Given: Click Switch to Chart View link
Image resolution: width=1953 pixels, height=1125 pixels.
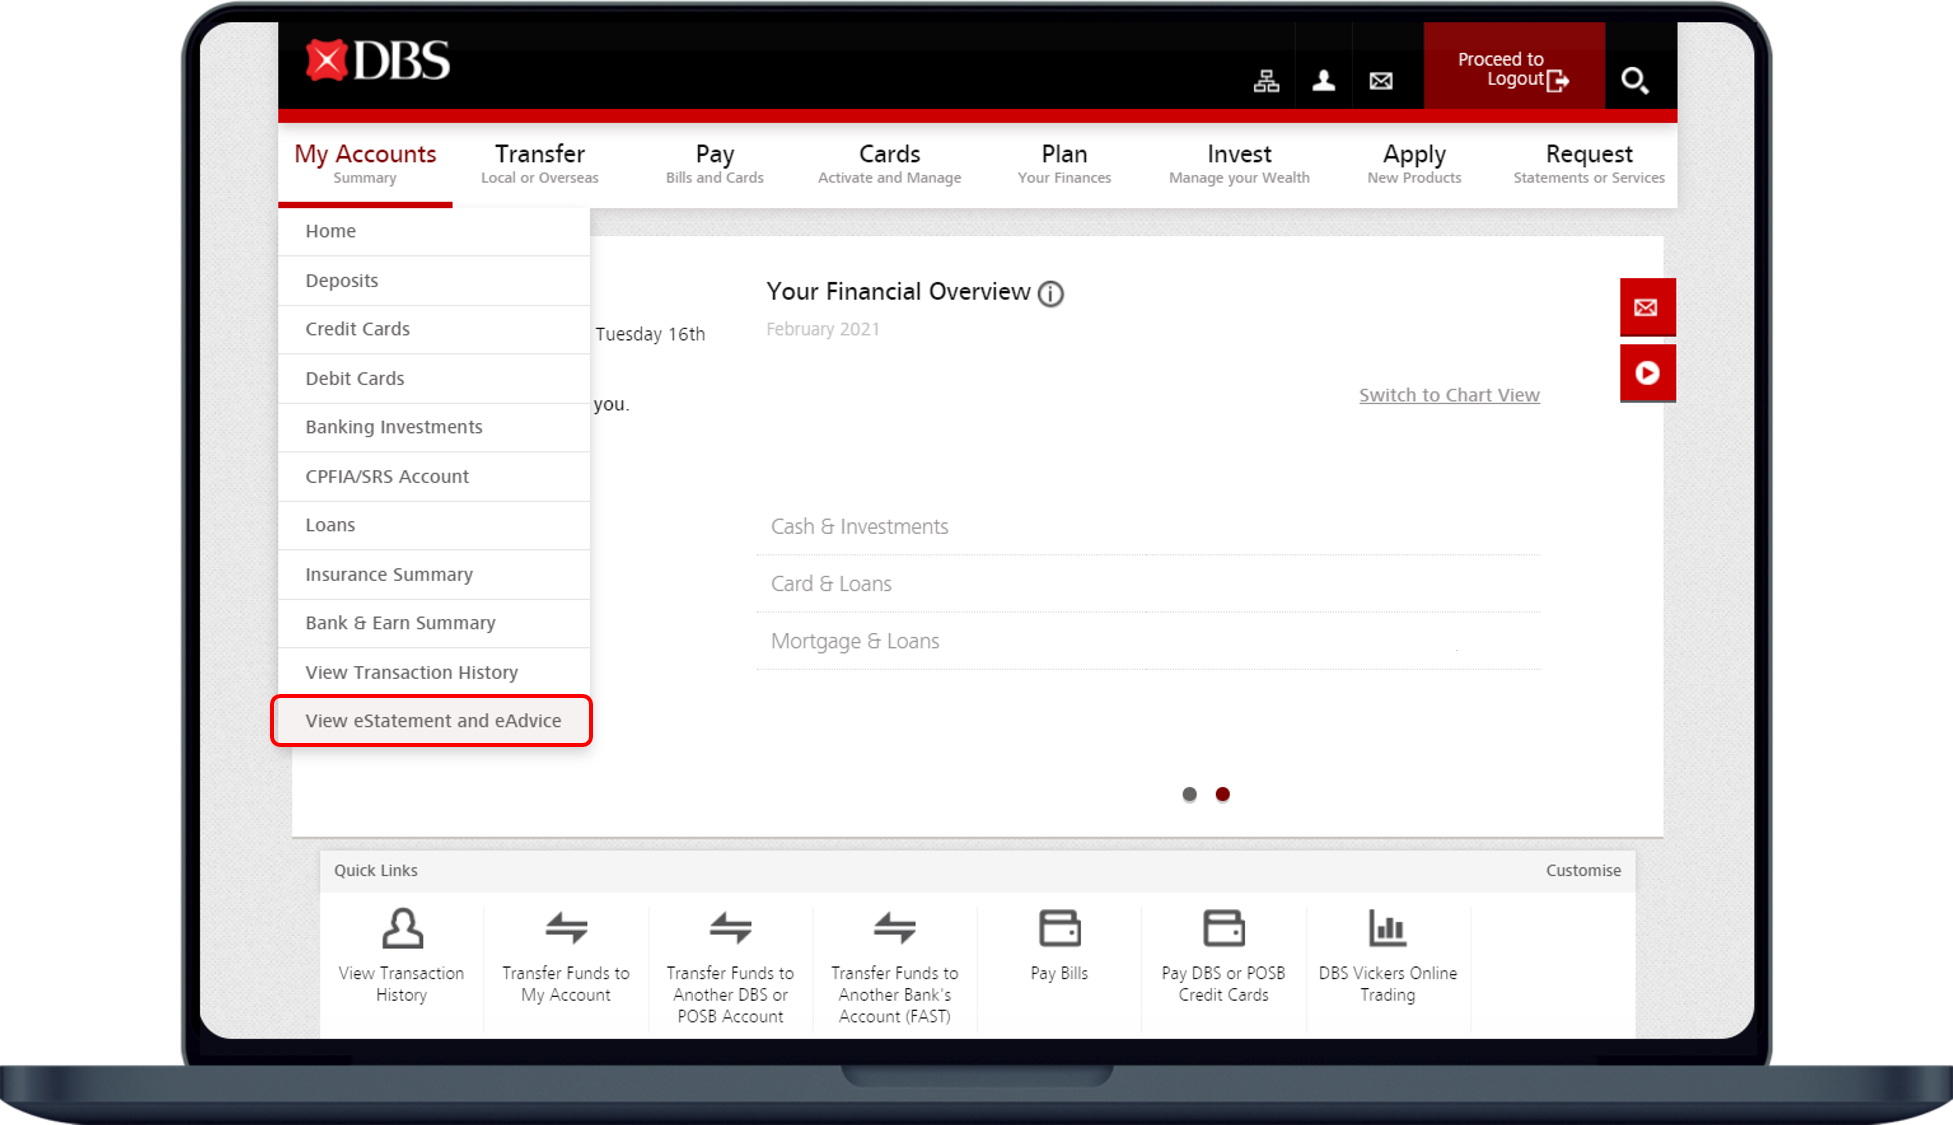Looking at the screenshot, I should (x=1449, y=396).
